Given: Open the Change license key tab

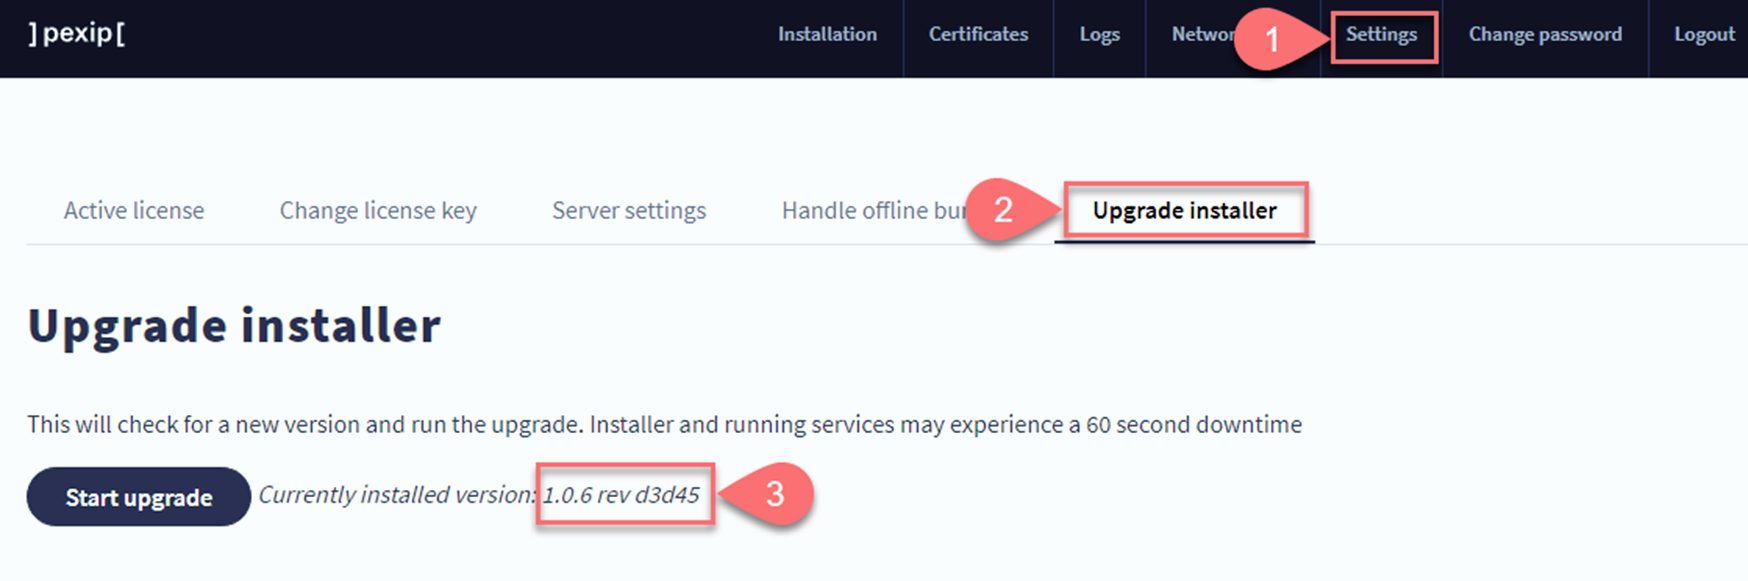Looking at the screenshot, I should tap(378, 210).
